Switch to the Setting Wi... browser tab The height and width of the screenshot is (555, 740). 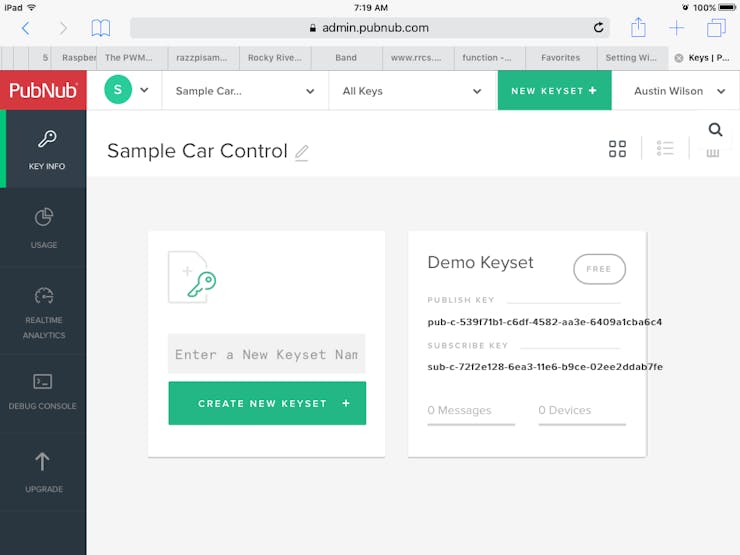tap(632, 58)
